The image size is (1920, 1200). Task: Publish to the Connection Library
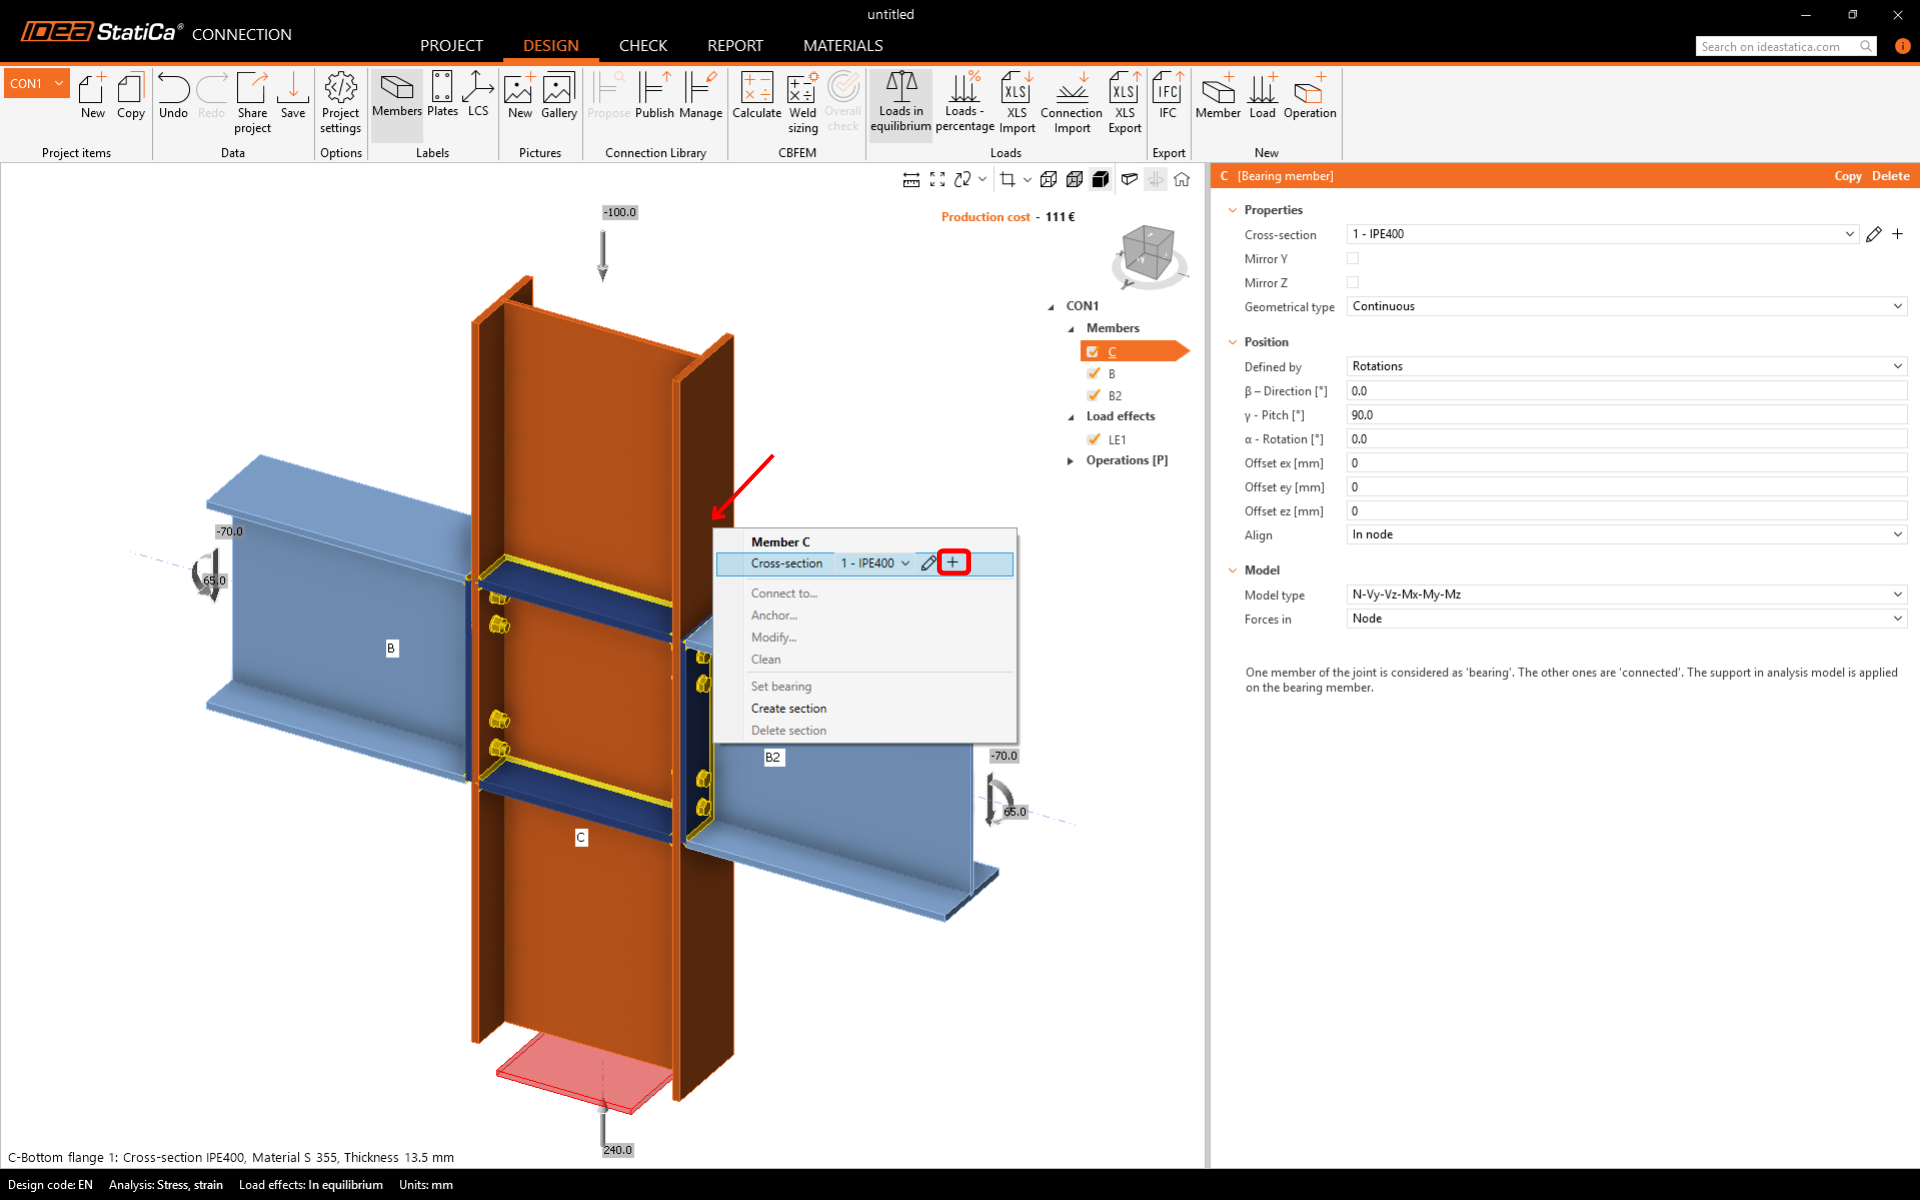[654, 96]
